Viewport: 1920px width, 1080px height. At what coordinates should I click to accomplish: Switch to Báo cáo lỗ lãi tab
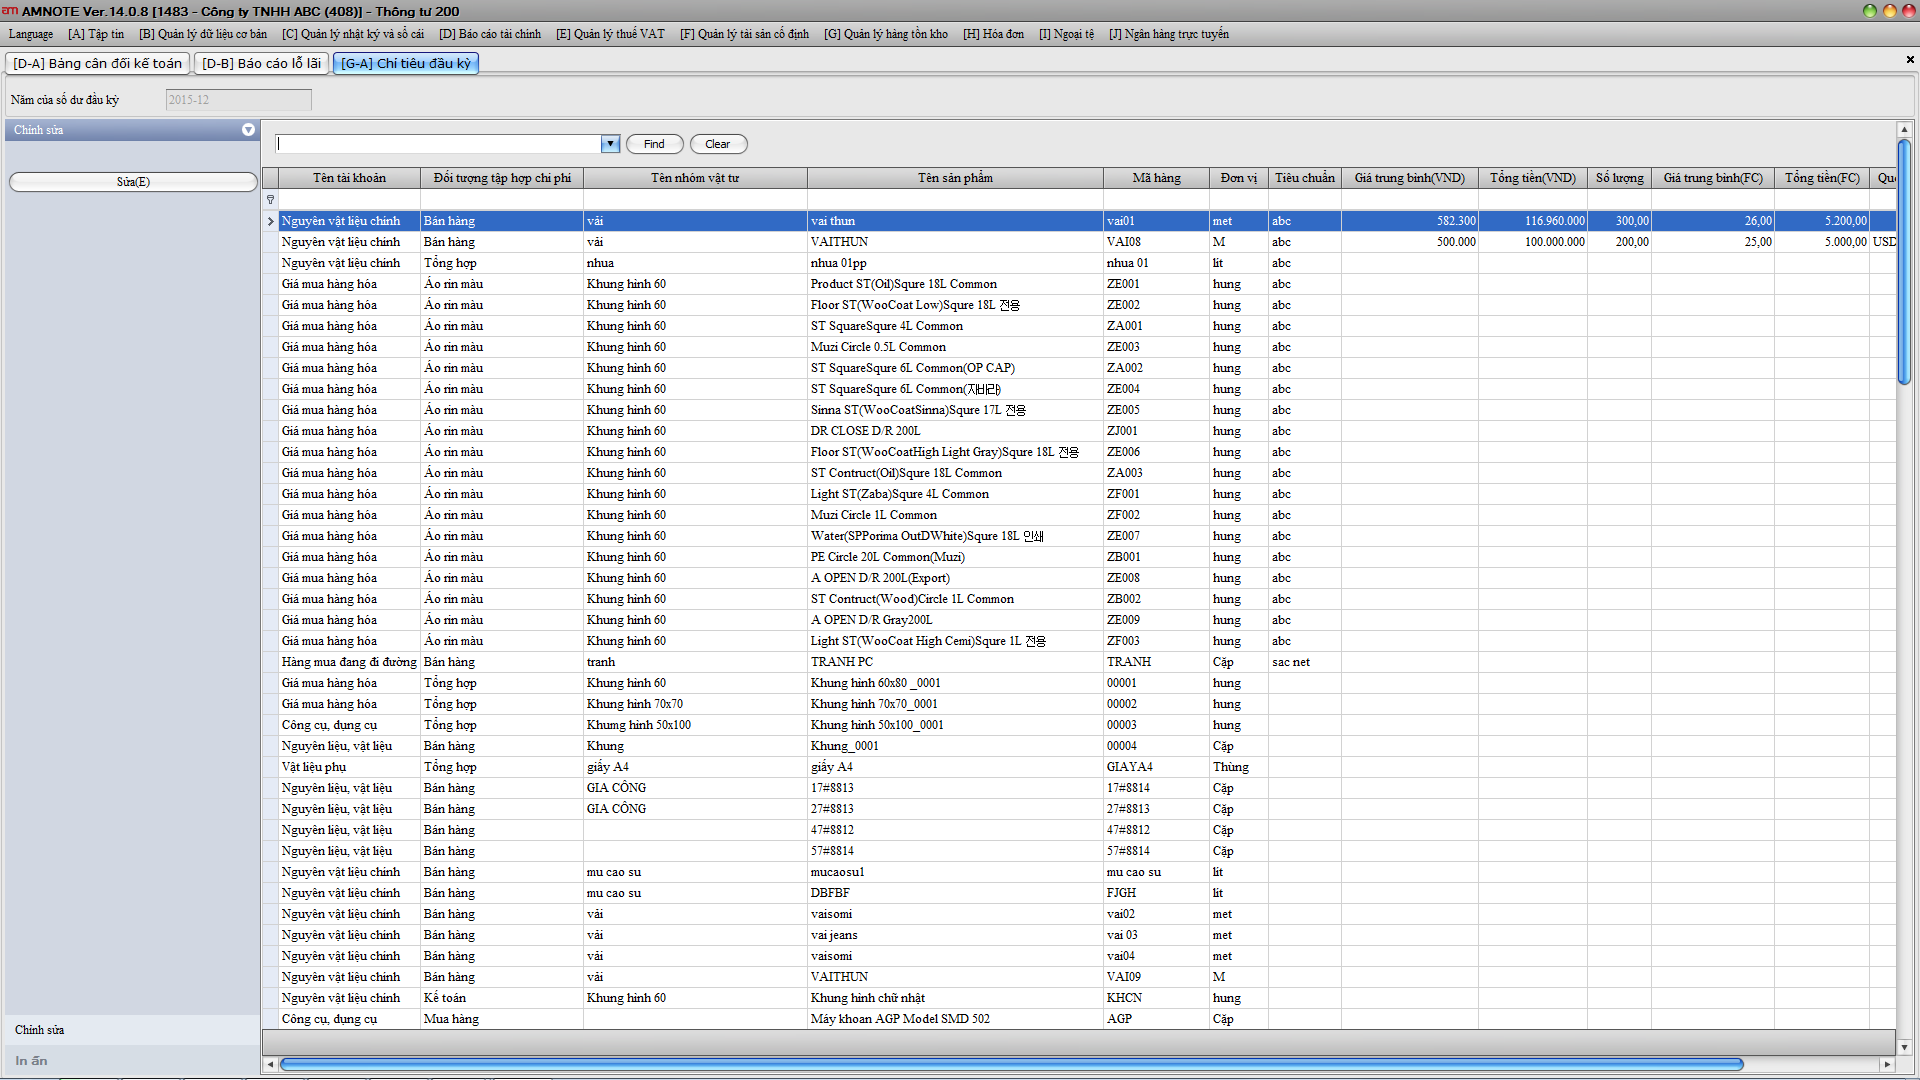pyautogui.click(x=261, y=63)
